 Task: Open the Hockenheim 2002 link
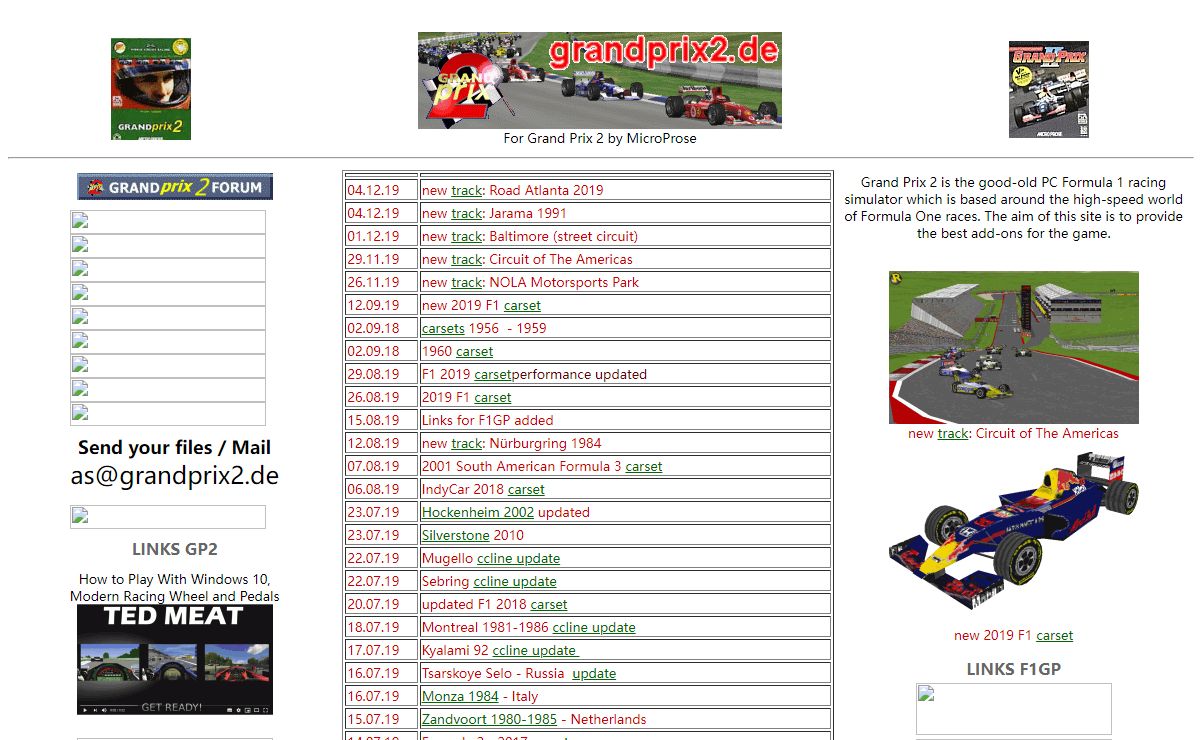tap(478, 512)
